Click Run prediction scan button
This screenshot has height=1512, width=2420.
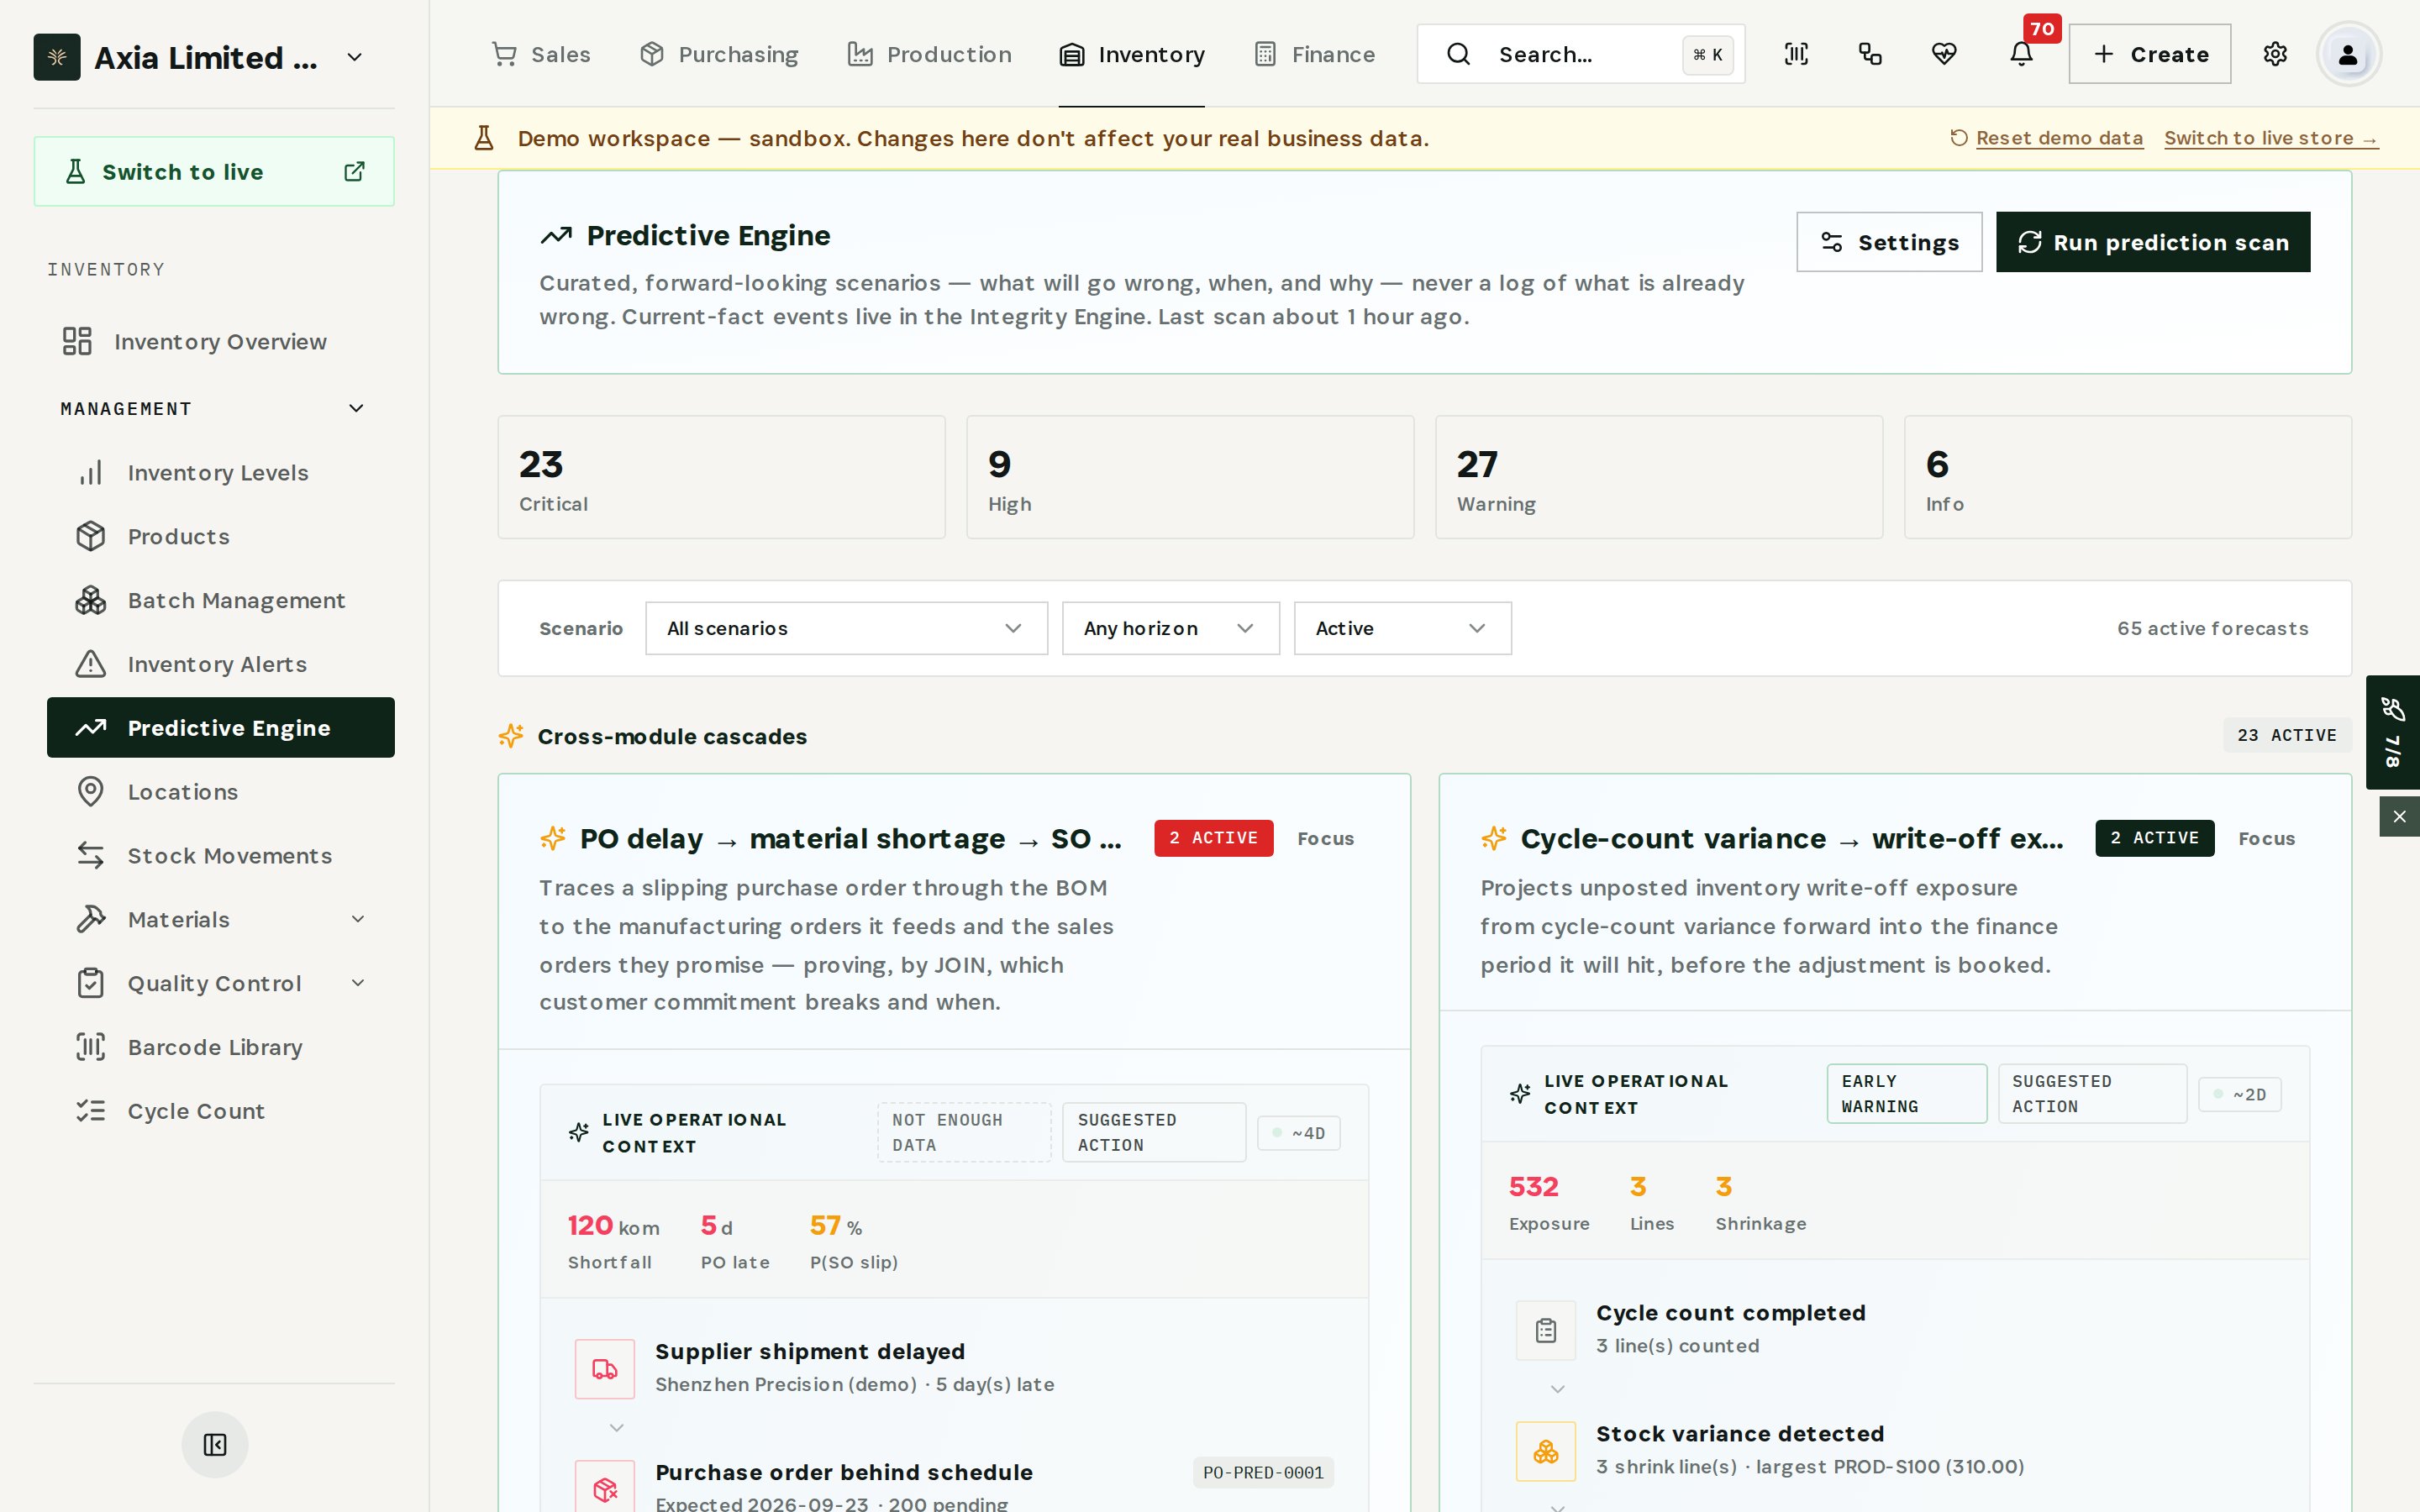(x=2153, y=242)
